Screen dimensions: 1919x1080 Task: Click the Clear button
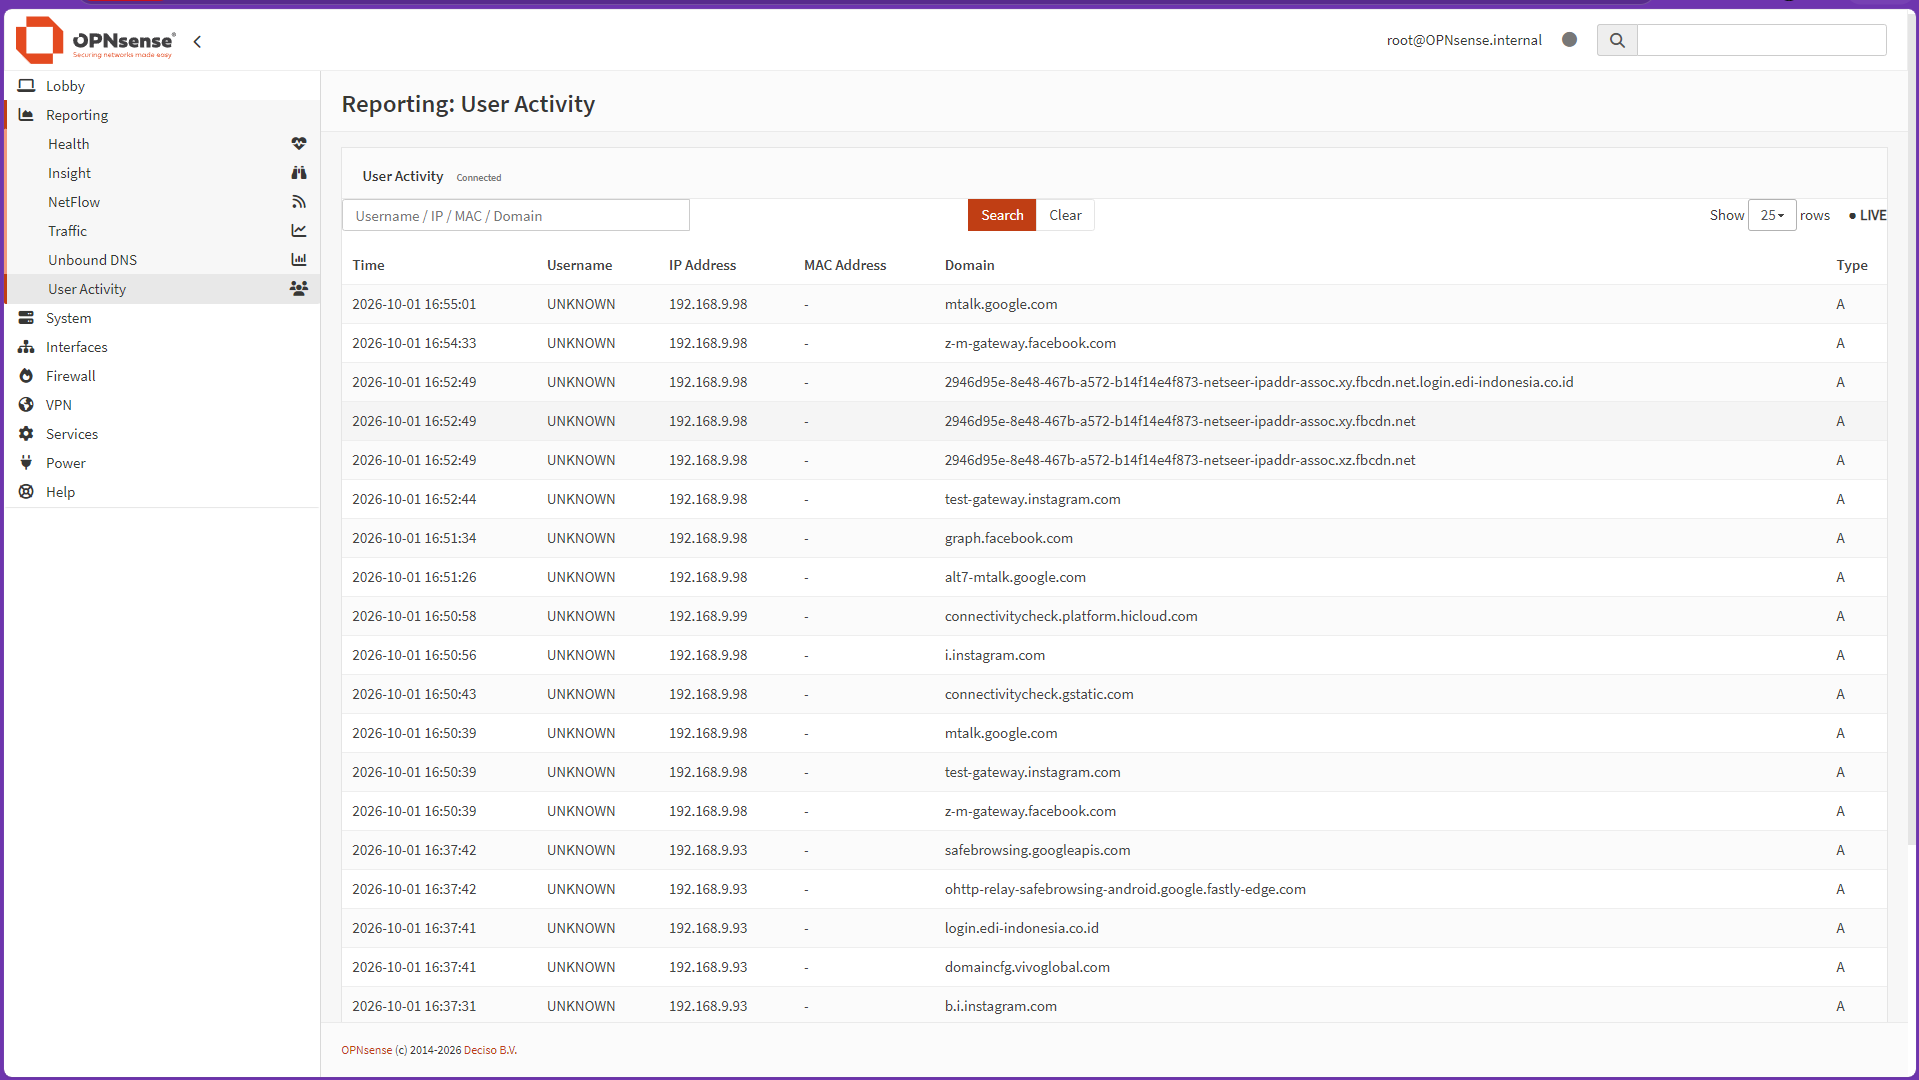point(1065,215)
